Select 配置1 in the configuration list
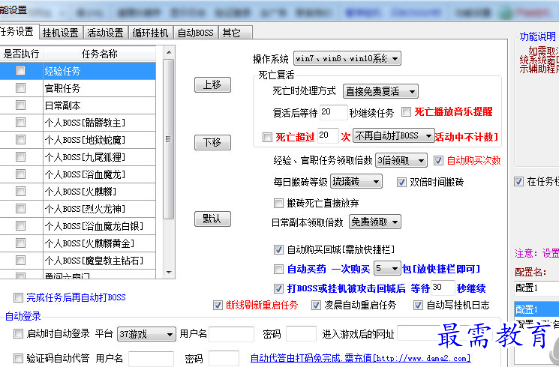This screenshot has width=559, height=367. [537, 309]
